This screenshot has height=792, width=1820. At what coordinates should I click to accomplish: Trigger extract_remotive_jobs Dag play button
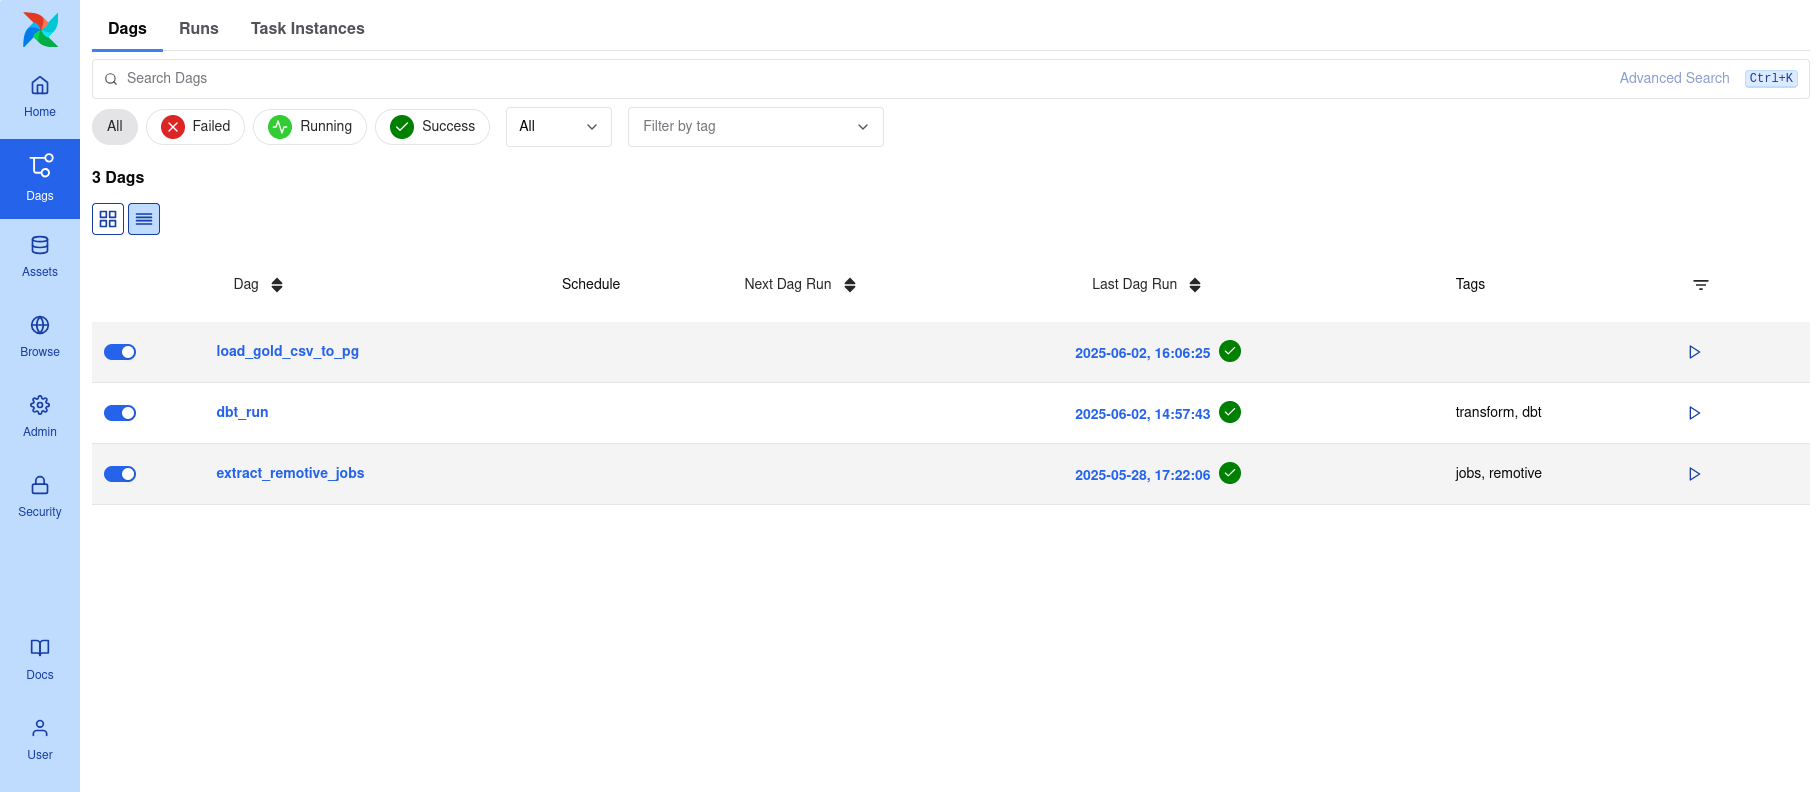(1694, 474)
